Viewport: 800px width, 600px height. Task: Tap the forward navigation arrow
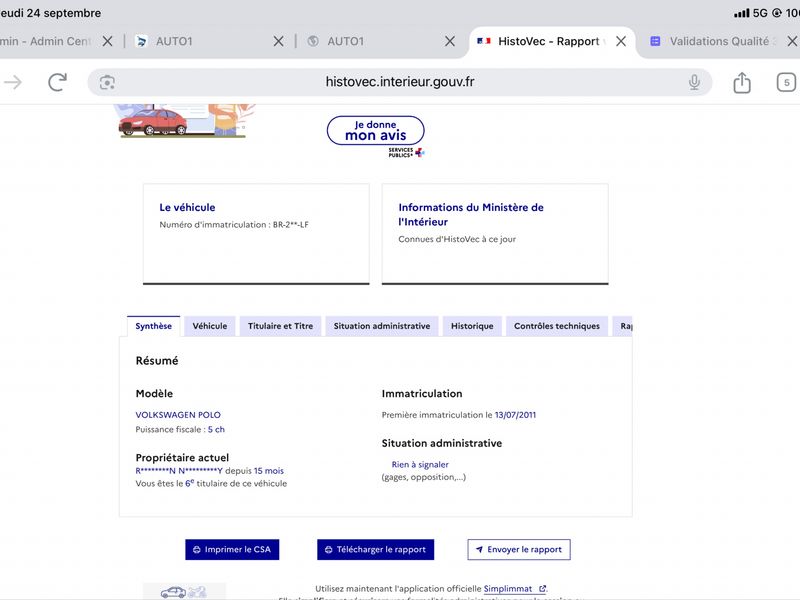13,82
